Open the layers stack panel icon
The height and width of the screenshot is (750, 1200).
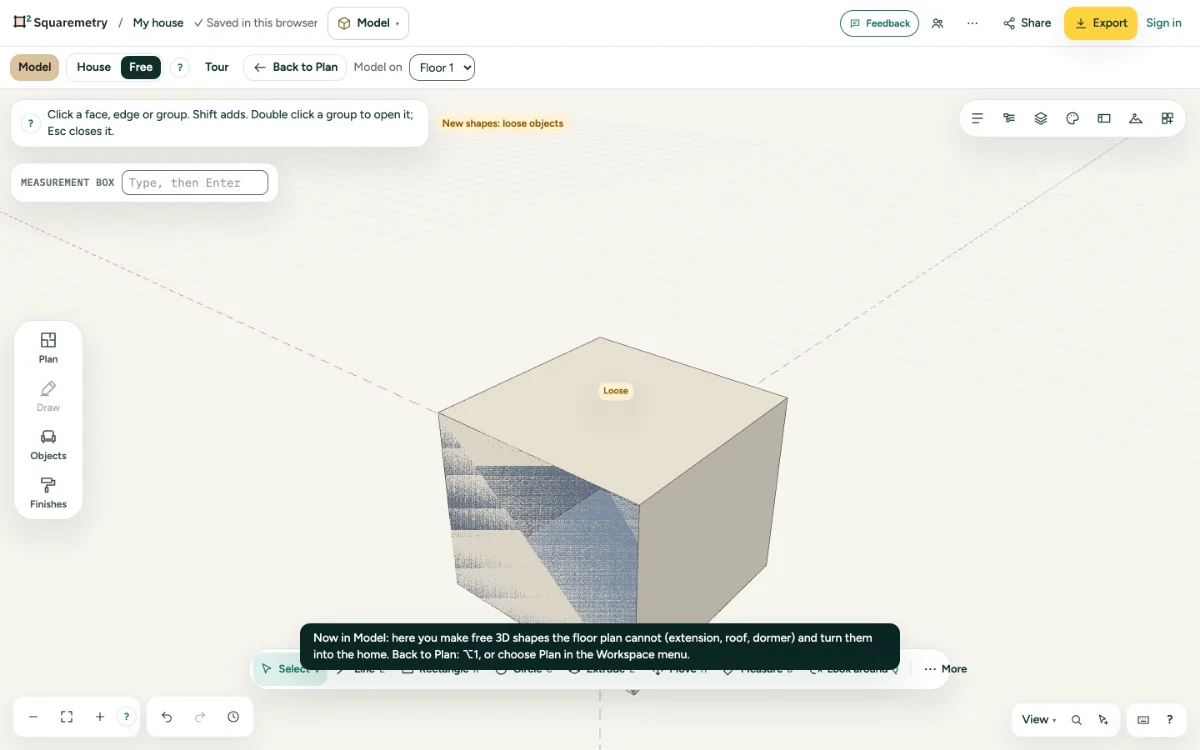[1041, 118]
